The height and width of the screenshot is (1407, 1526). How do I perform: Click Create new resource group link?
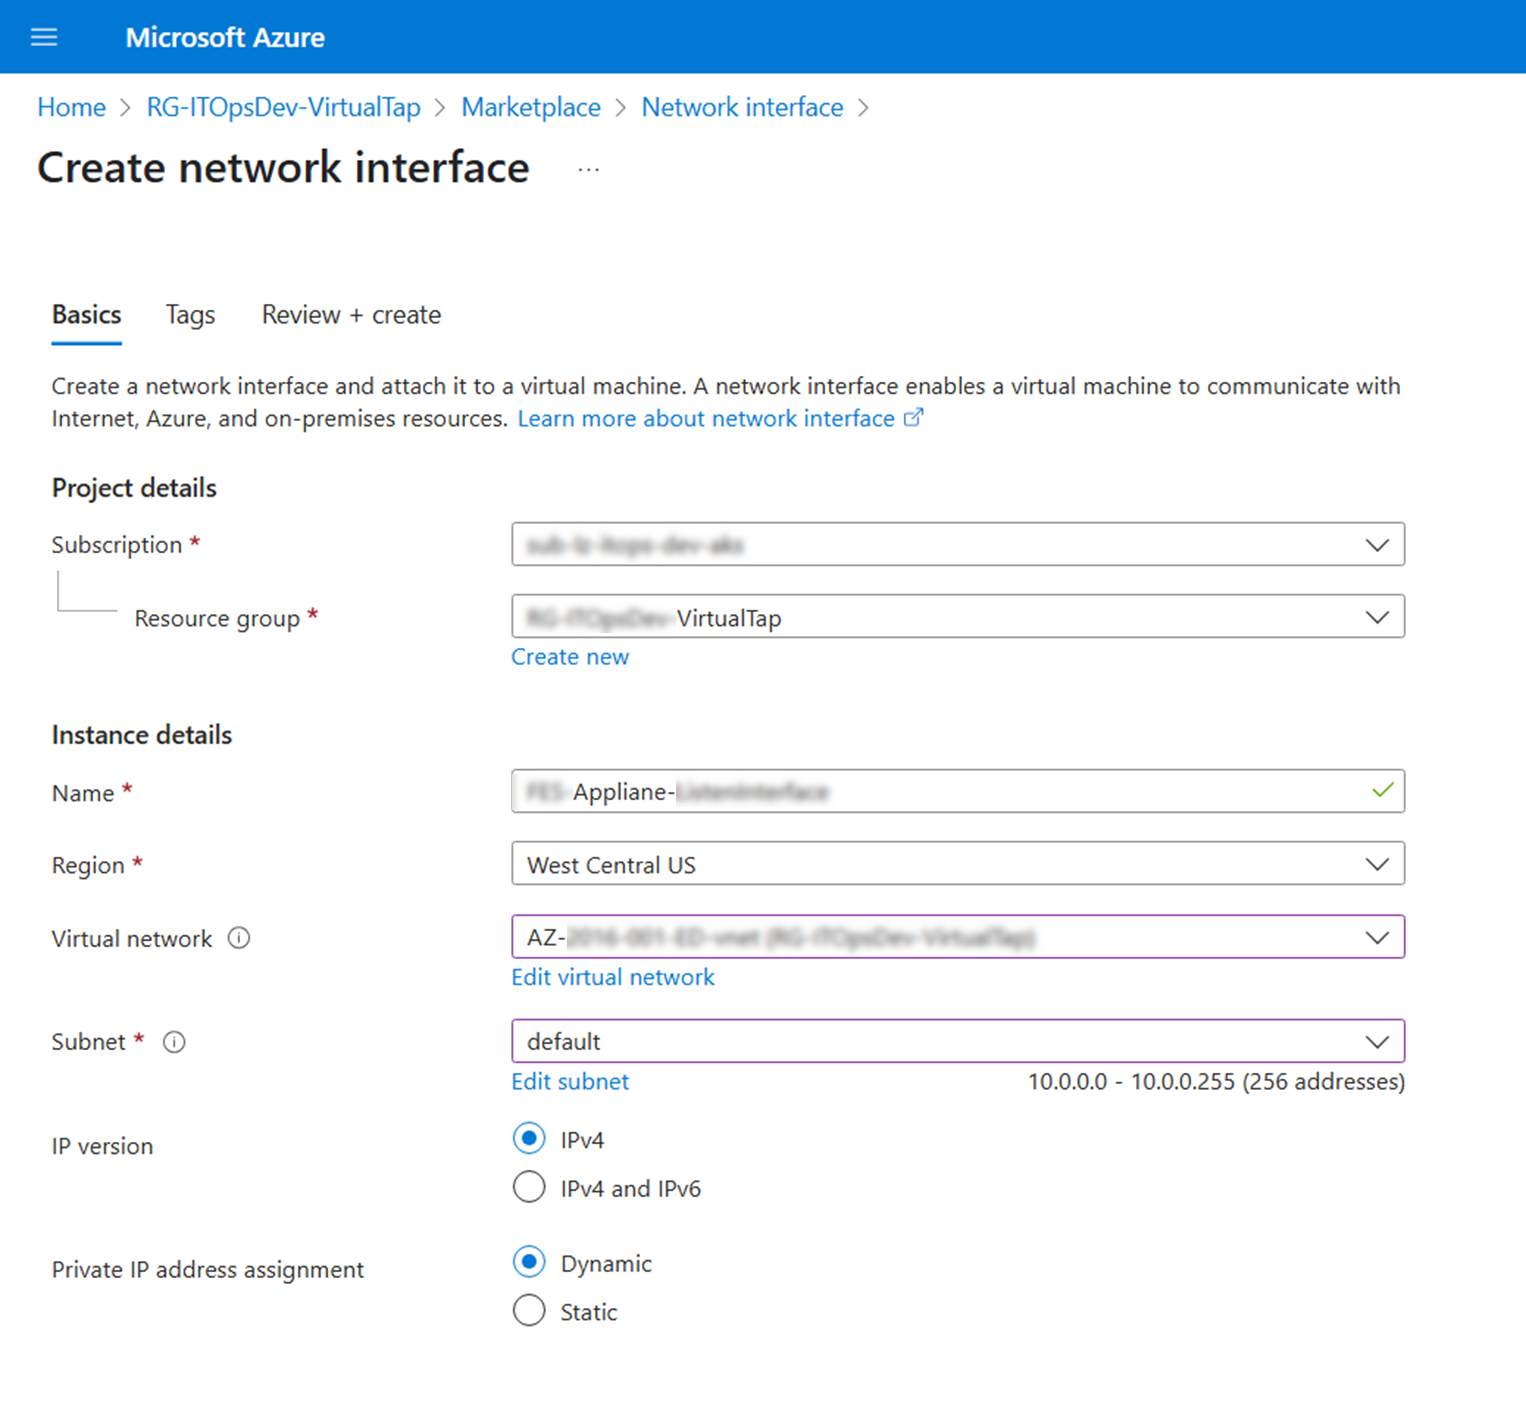(570, 657)
